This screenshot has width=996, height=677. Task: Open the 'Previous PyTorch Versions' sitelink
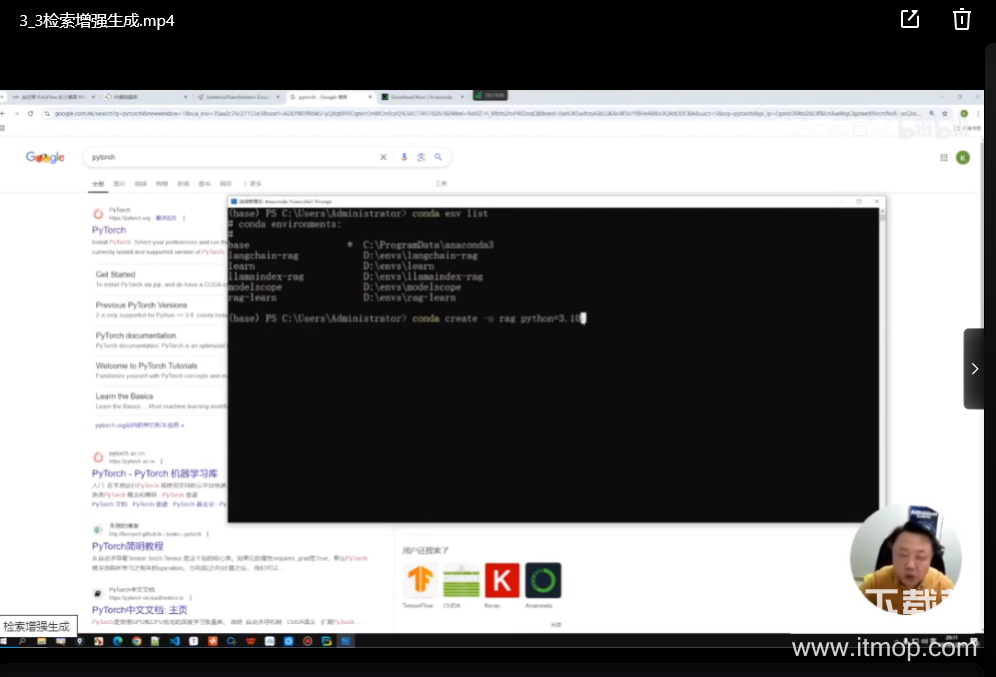[x=142, y=305]
